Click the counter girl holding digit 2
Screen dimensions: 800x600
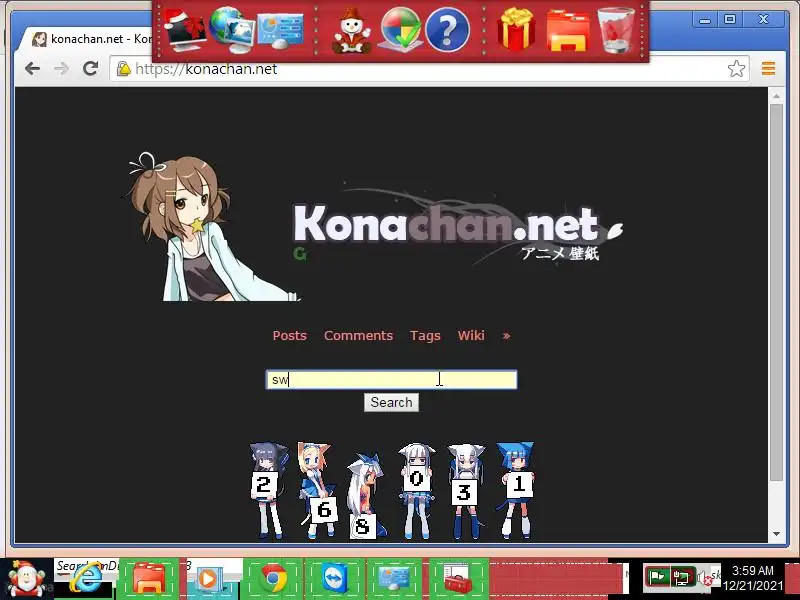click(267, 490)
